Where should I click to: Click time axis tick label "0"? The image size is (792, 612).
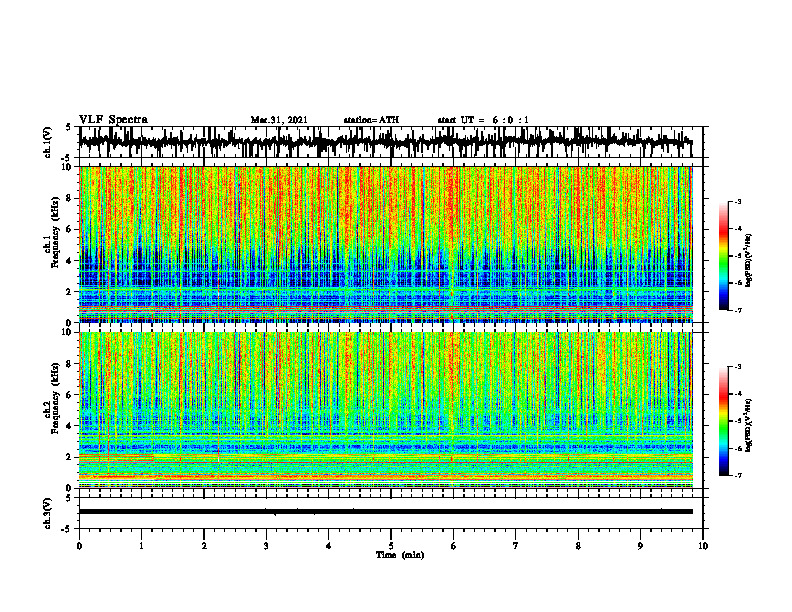[x=79, y=546]
